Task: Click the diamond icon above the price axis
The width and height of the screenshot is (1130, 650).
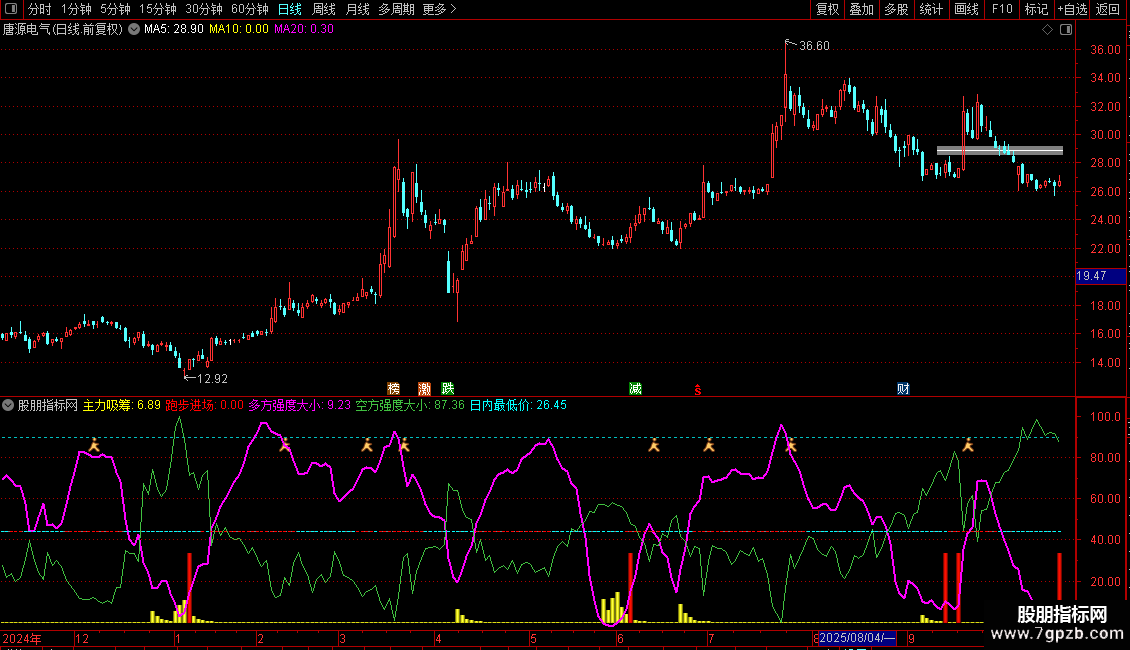Action: click(1047, 30)
